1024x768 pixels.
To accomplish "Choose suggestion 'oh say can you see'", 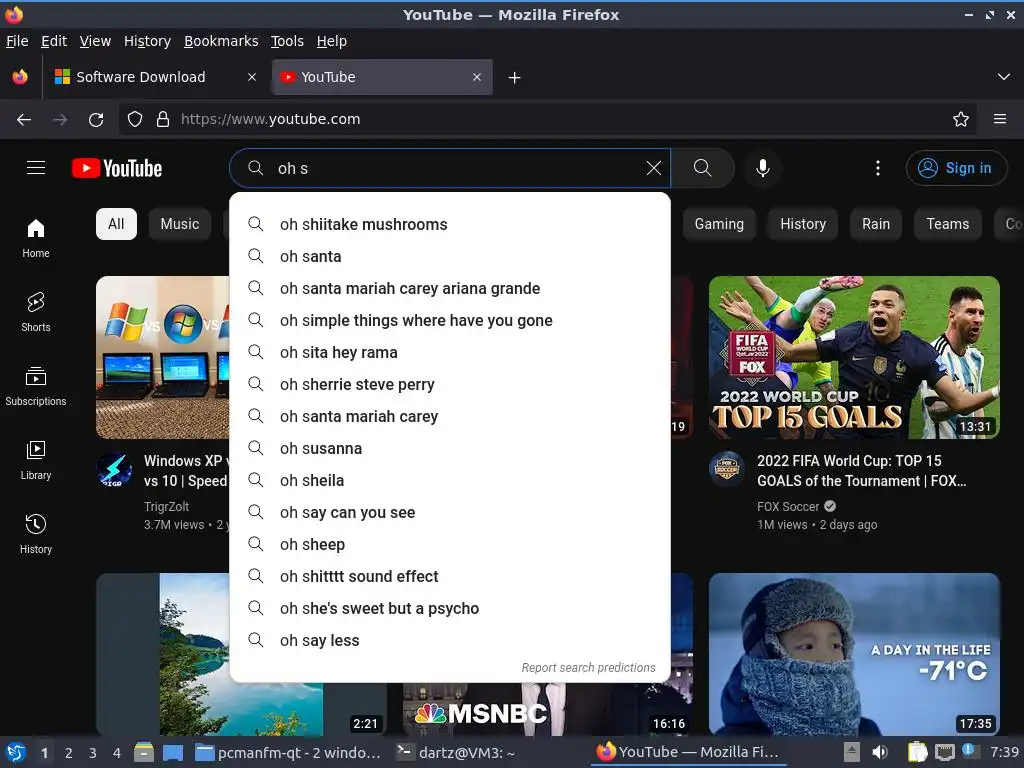I will 450,513.
